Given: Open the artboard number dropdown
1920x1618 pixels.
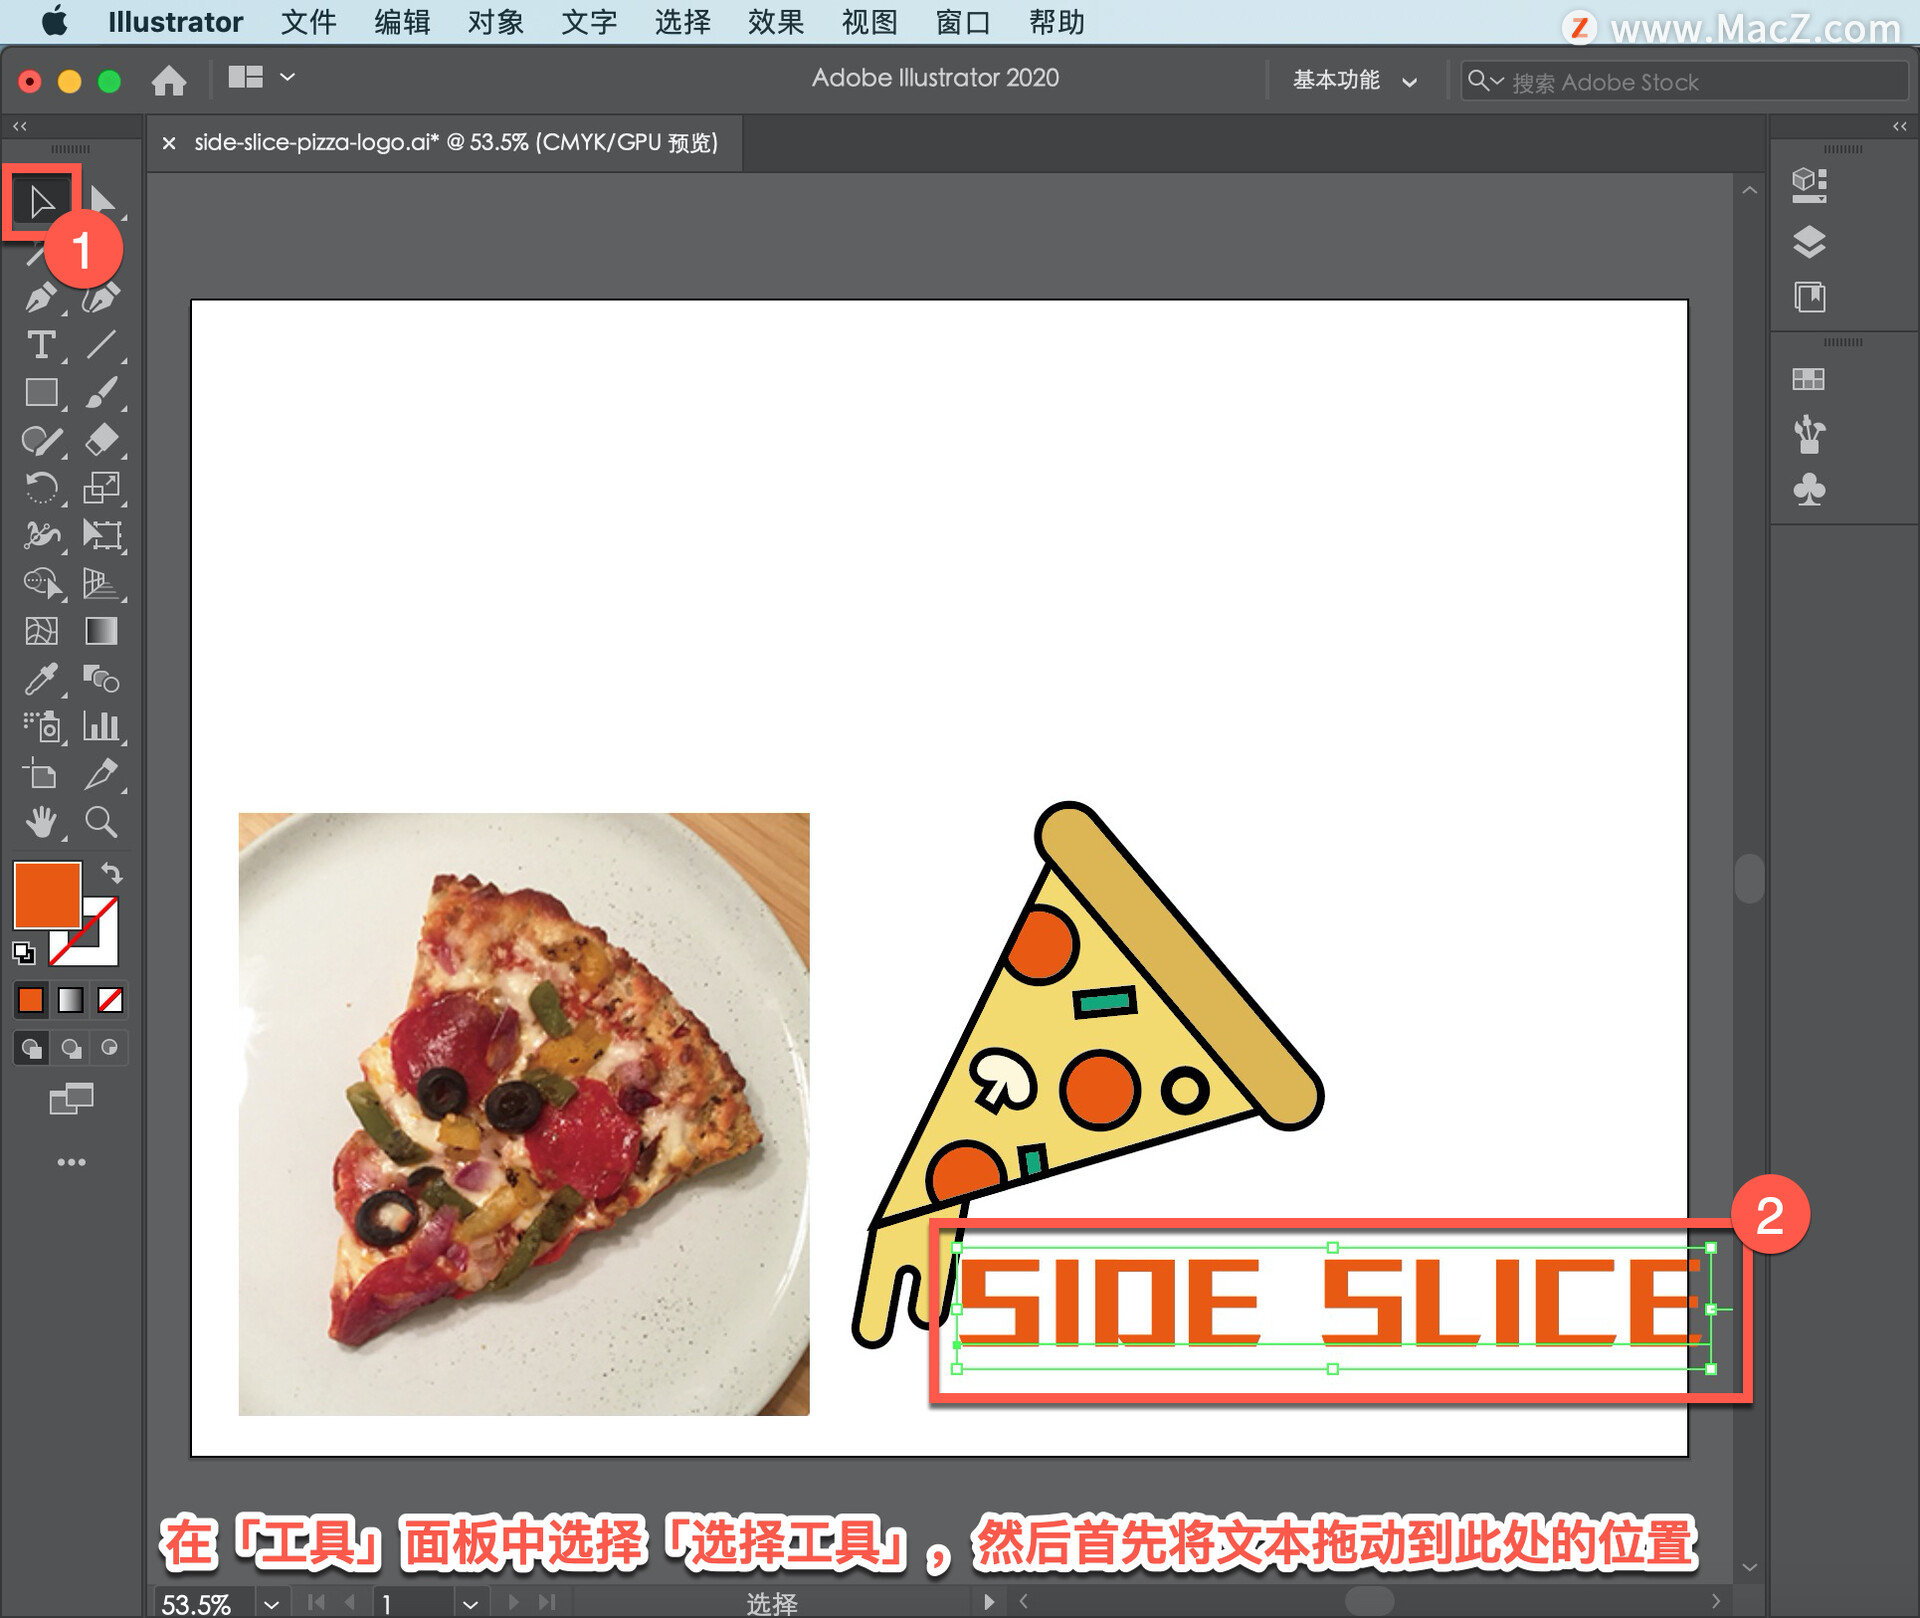Looking at the screenshot, I should pyautogui.click(x=470, y=1603).
